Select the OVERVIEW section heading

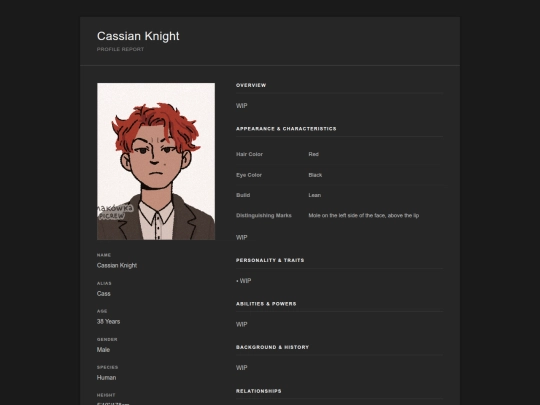[x=251, y=85]
